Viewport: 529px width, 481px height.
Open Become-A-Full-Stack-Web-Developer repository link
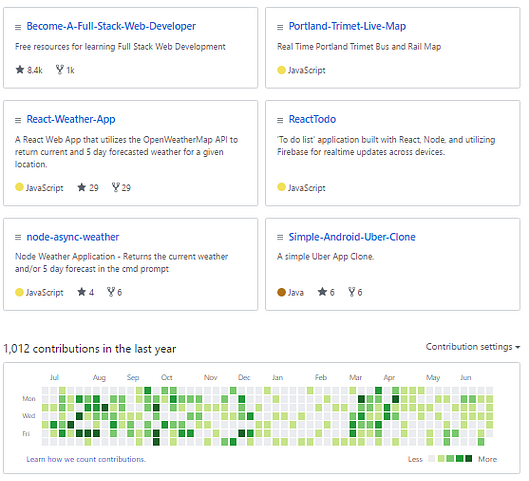111,26
